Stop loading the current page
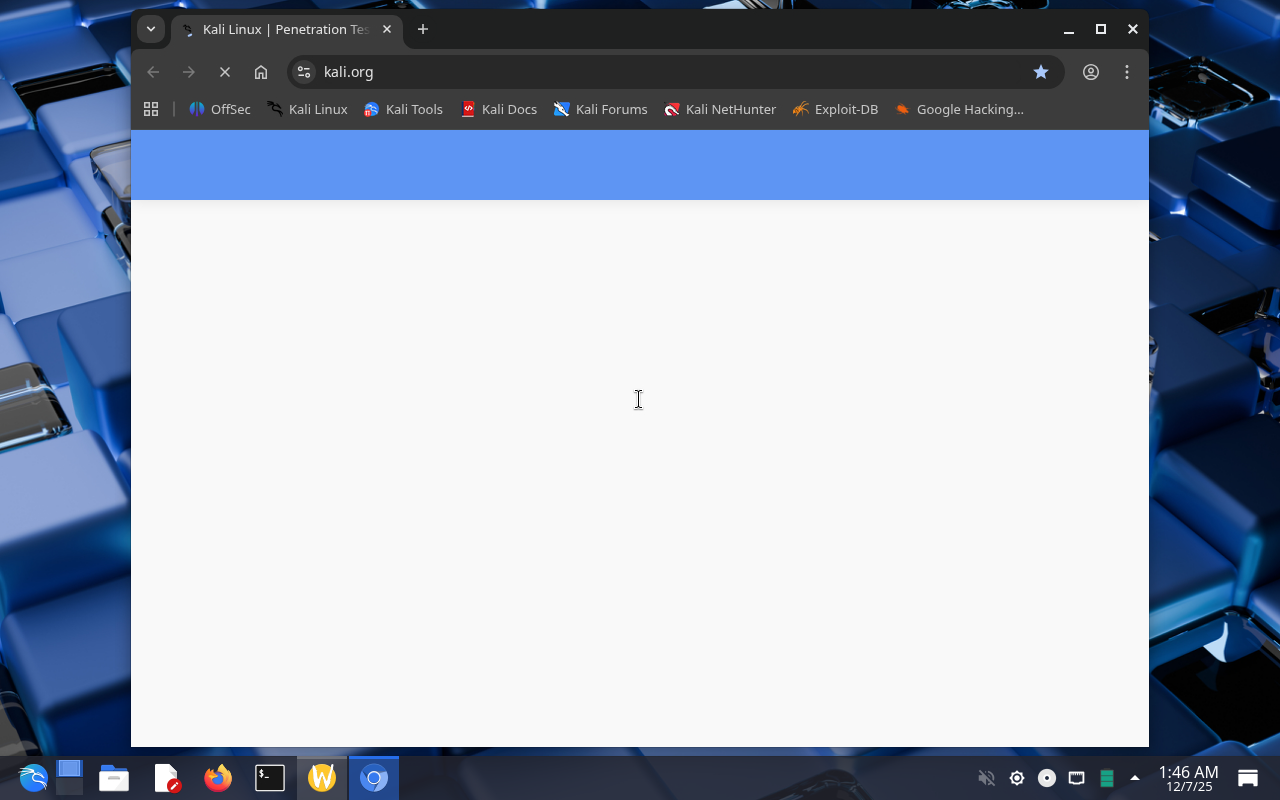The height and width of the screenshot is (800, 1280). coord(225,72)
